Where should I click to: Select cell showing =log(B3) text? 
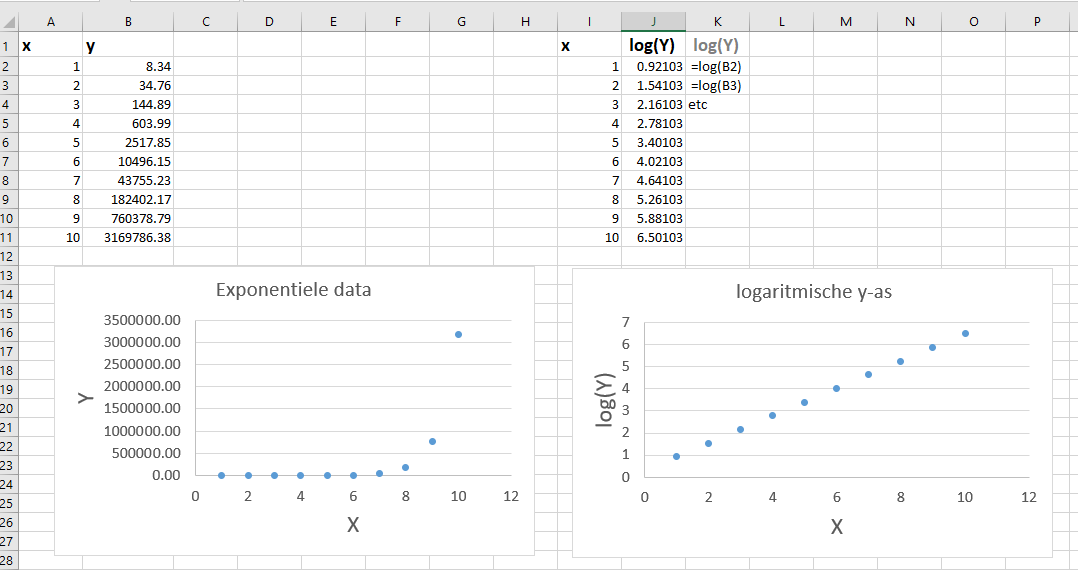[x=716, y=85]
